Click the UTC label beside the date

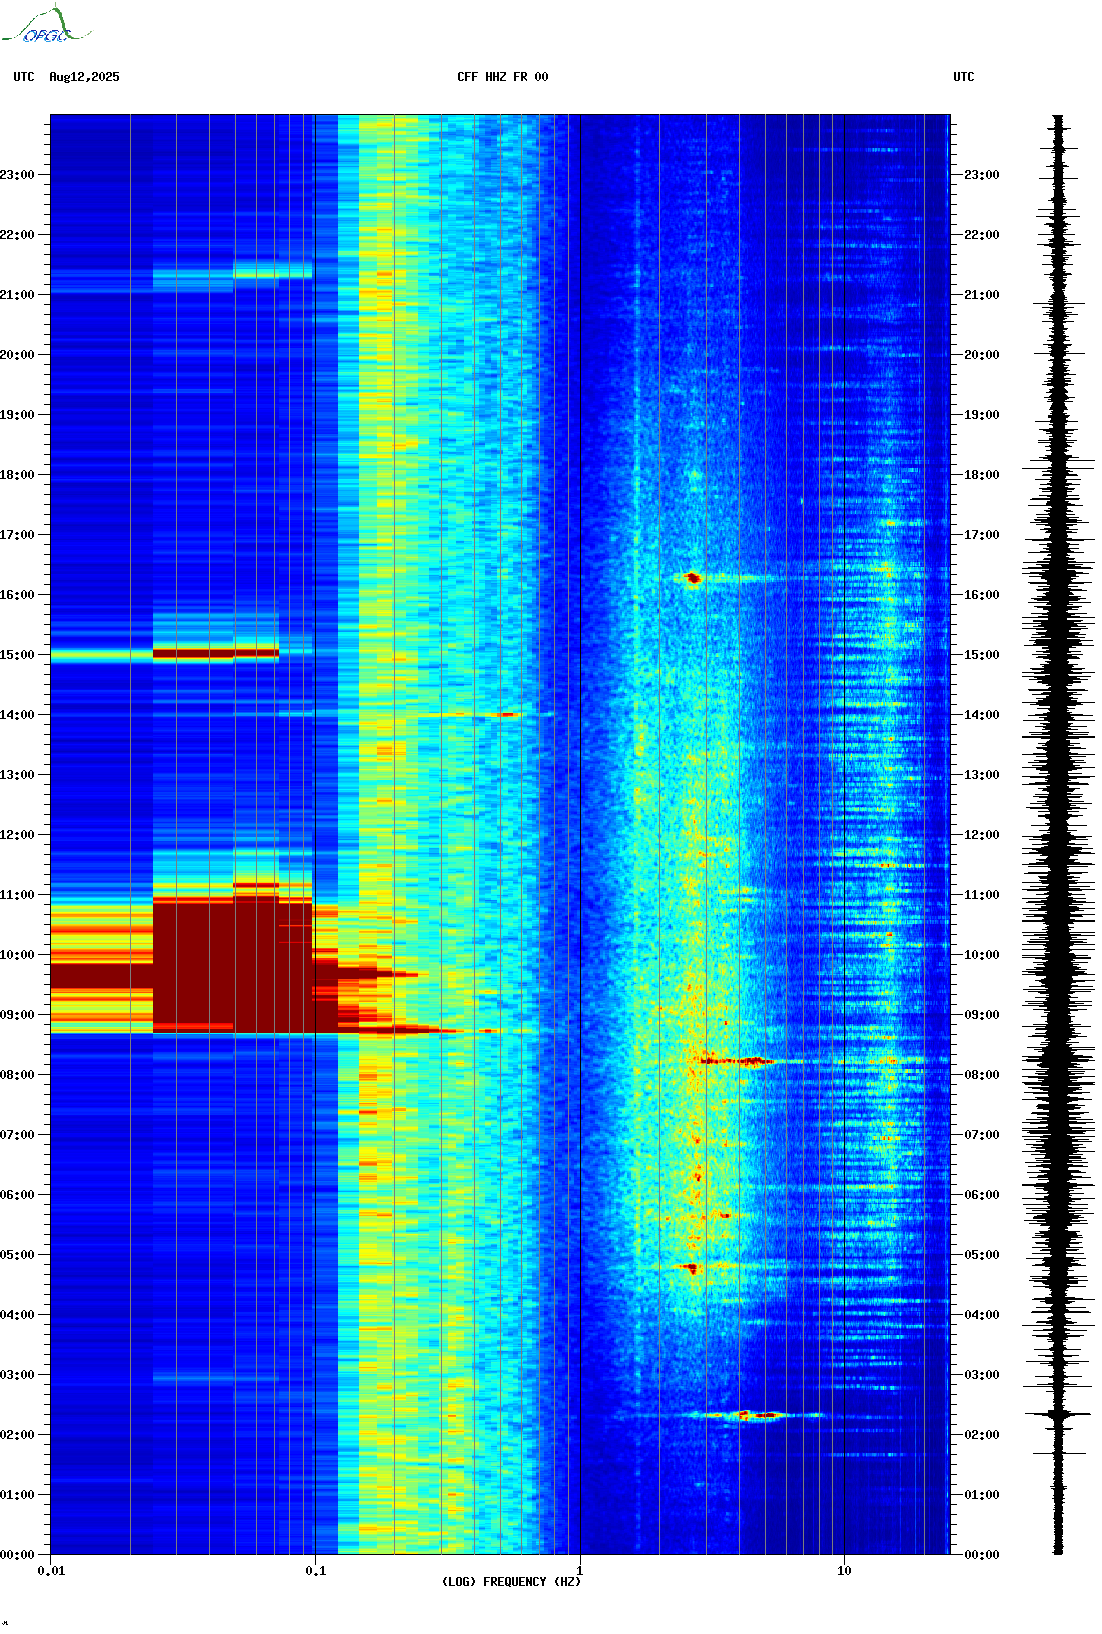pos(24,77)
